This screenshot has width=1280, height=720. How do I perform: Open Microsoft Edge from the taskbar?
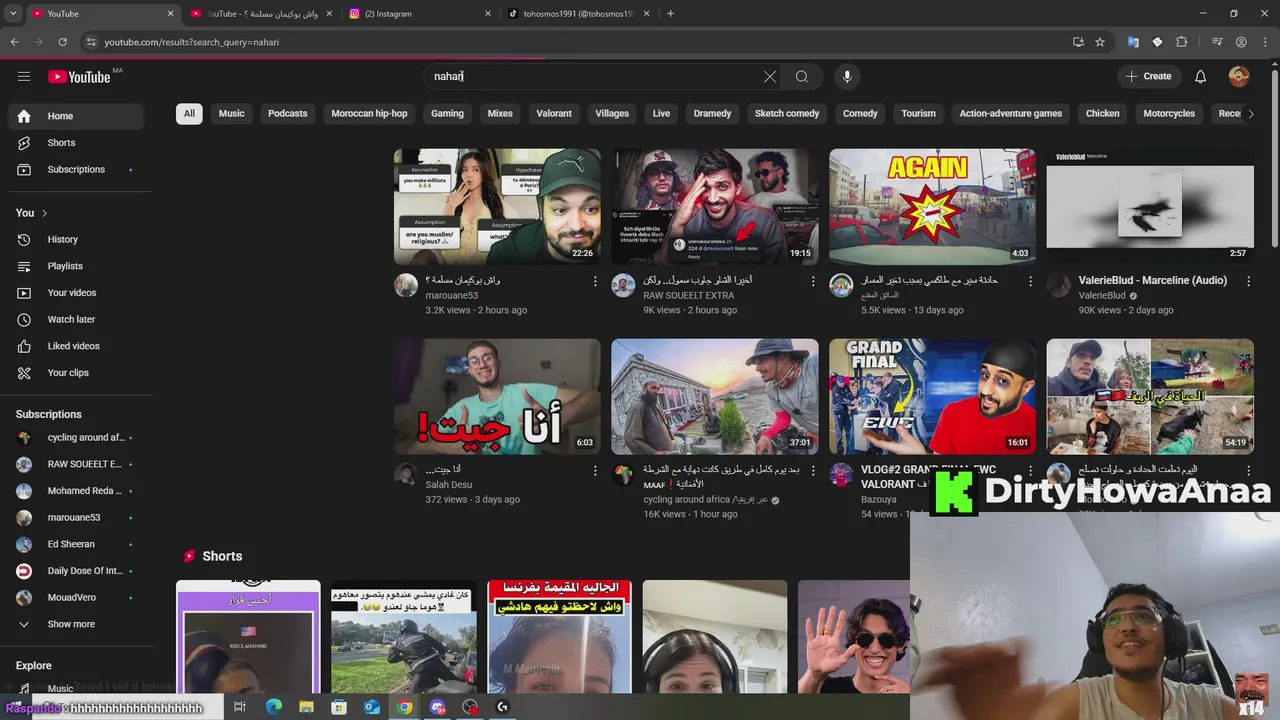point(274,707)
